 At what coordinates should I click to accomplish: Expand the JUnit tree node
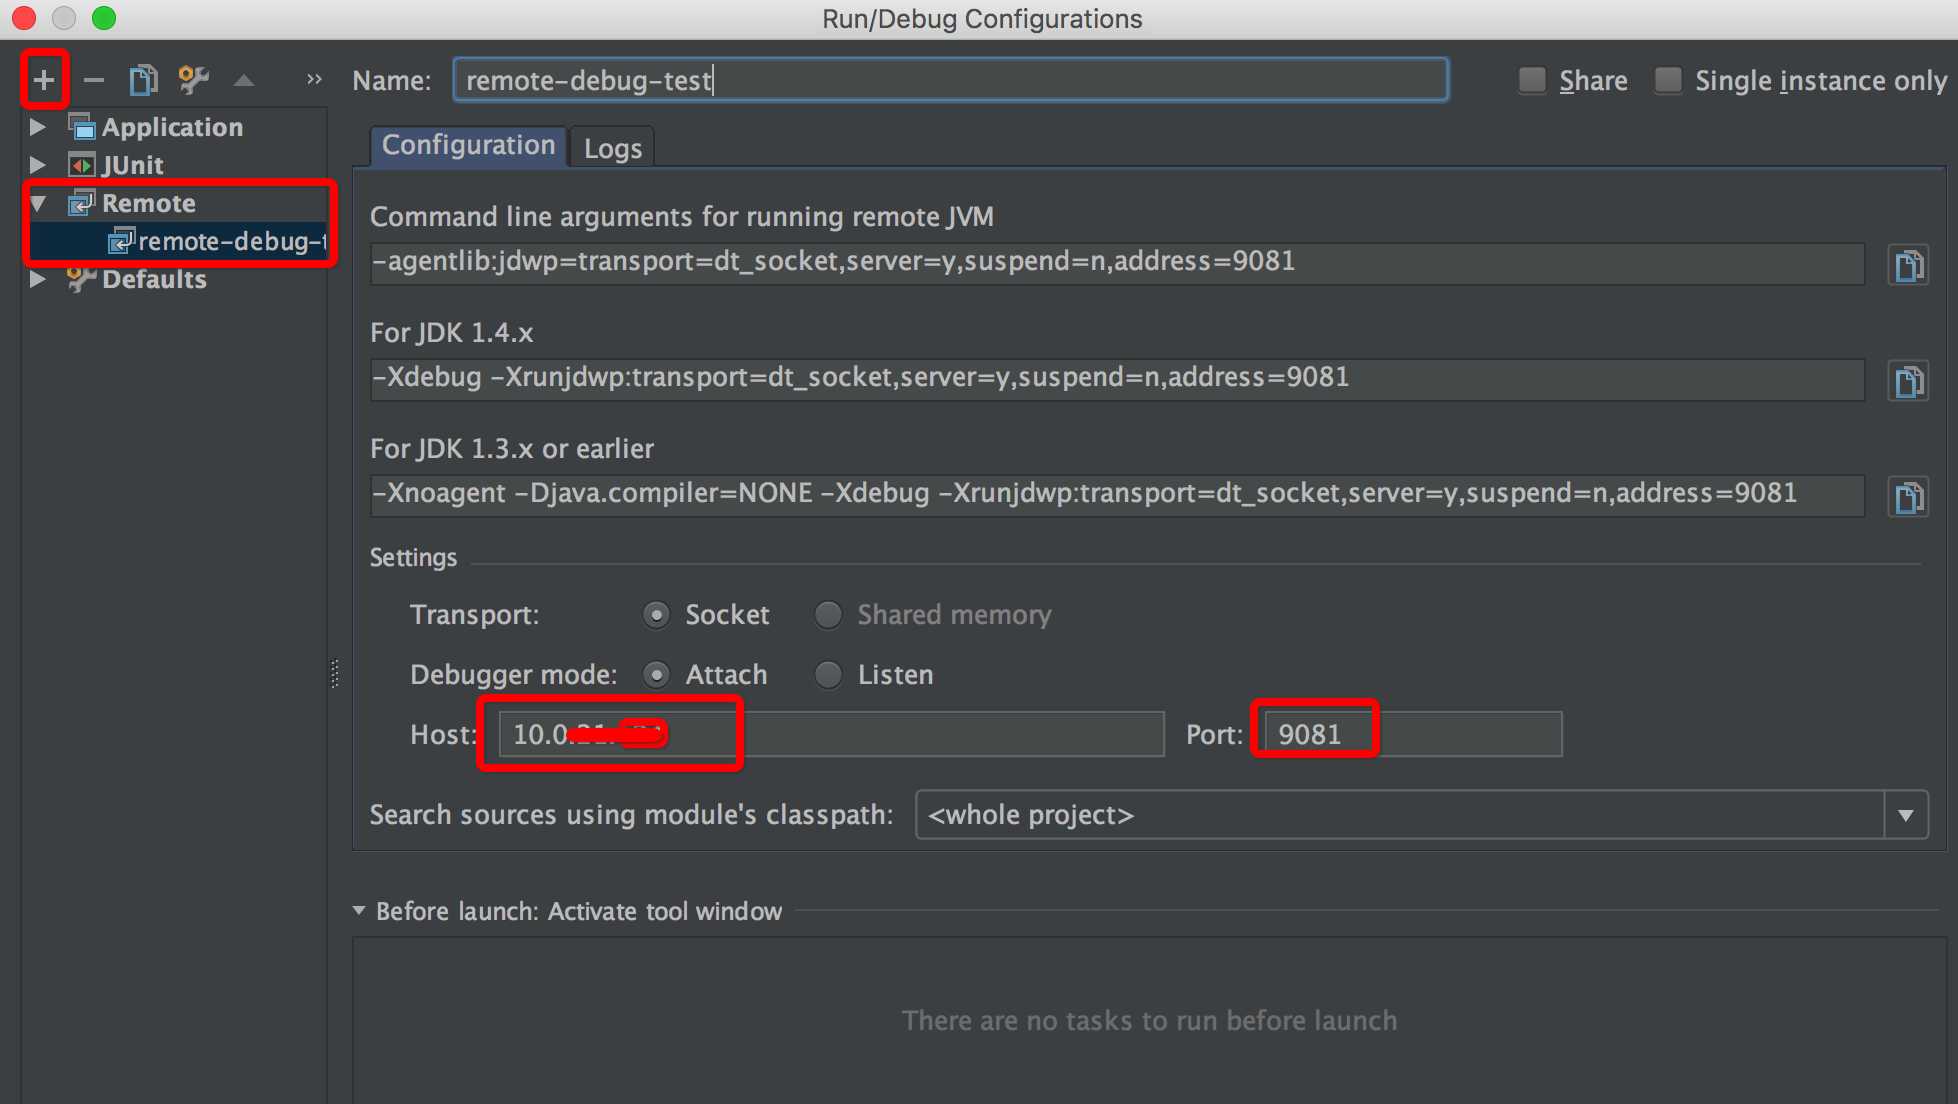point(38,165)
